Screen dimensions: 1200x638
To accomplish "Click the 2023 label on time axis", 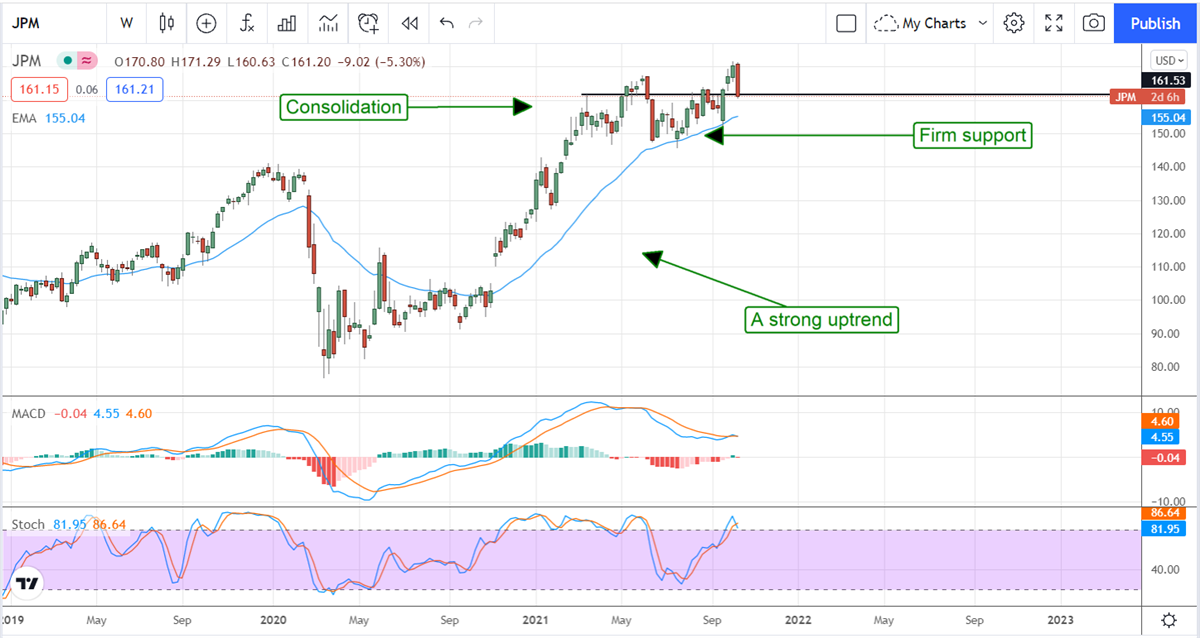I will click(x=1059, y=620).
